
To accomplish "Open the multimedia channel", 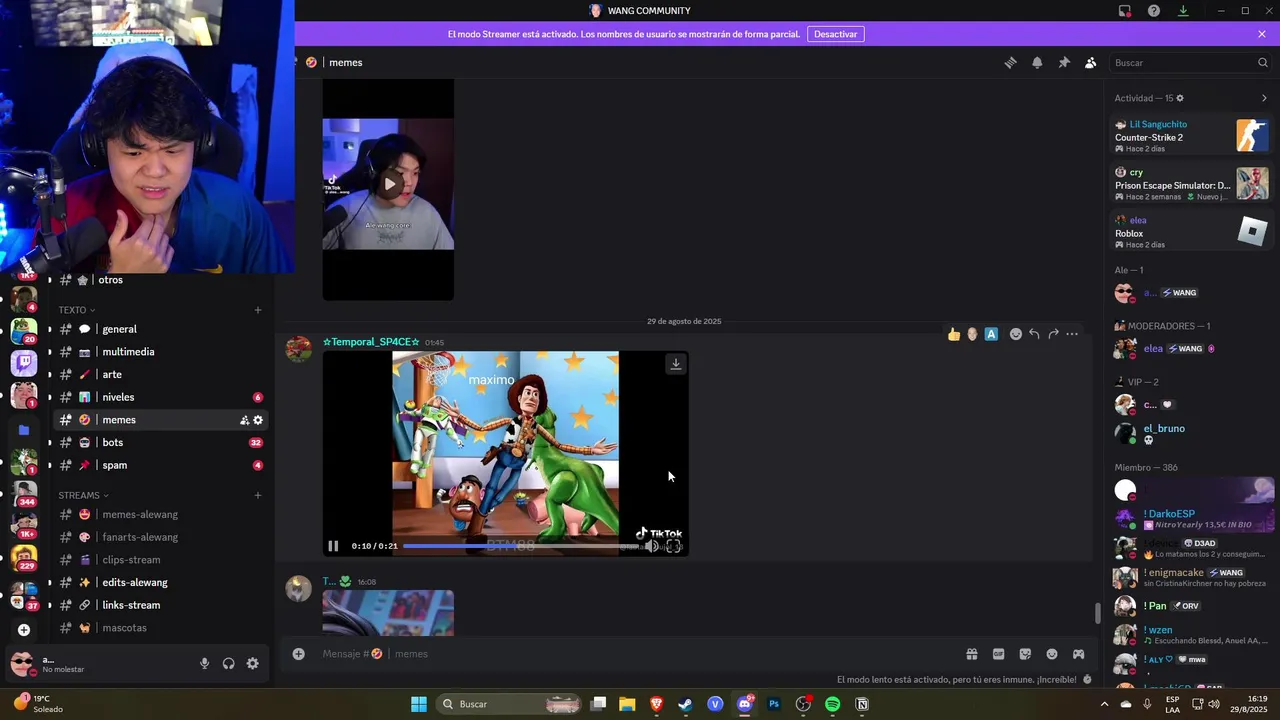I will click(160, 352).
